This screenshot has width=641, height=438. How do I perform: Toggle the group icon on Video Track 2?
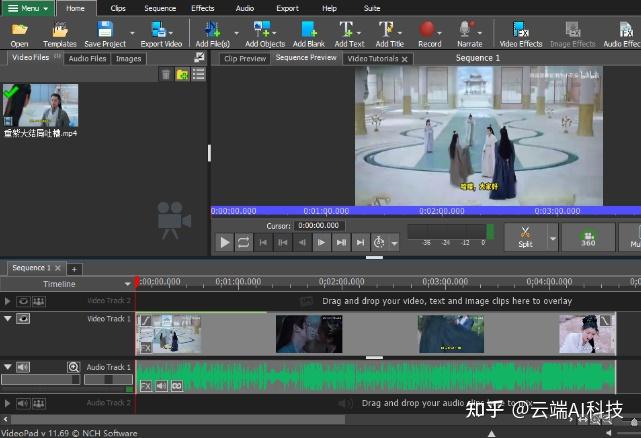click(39, 301)
